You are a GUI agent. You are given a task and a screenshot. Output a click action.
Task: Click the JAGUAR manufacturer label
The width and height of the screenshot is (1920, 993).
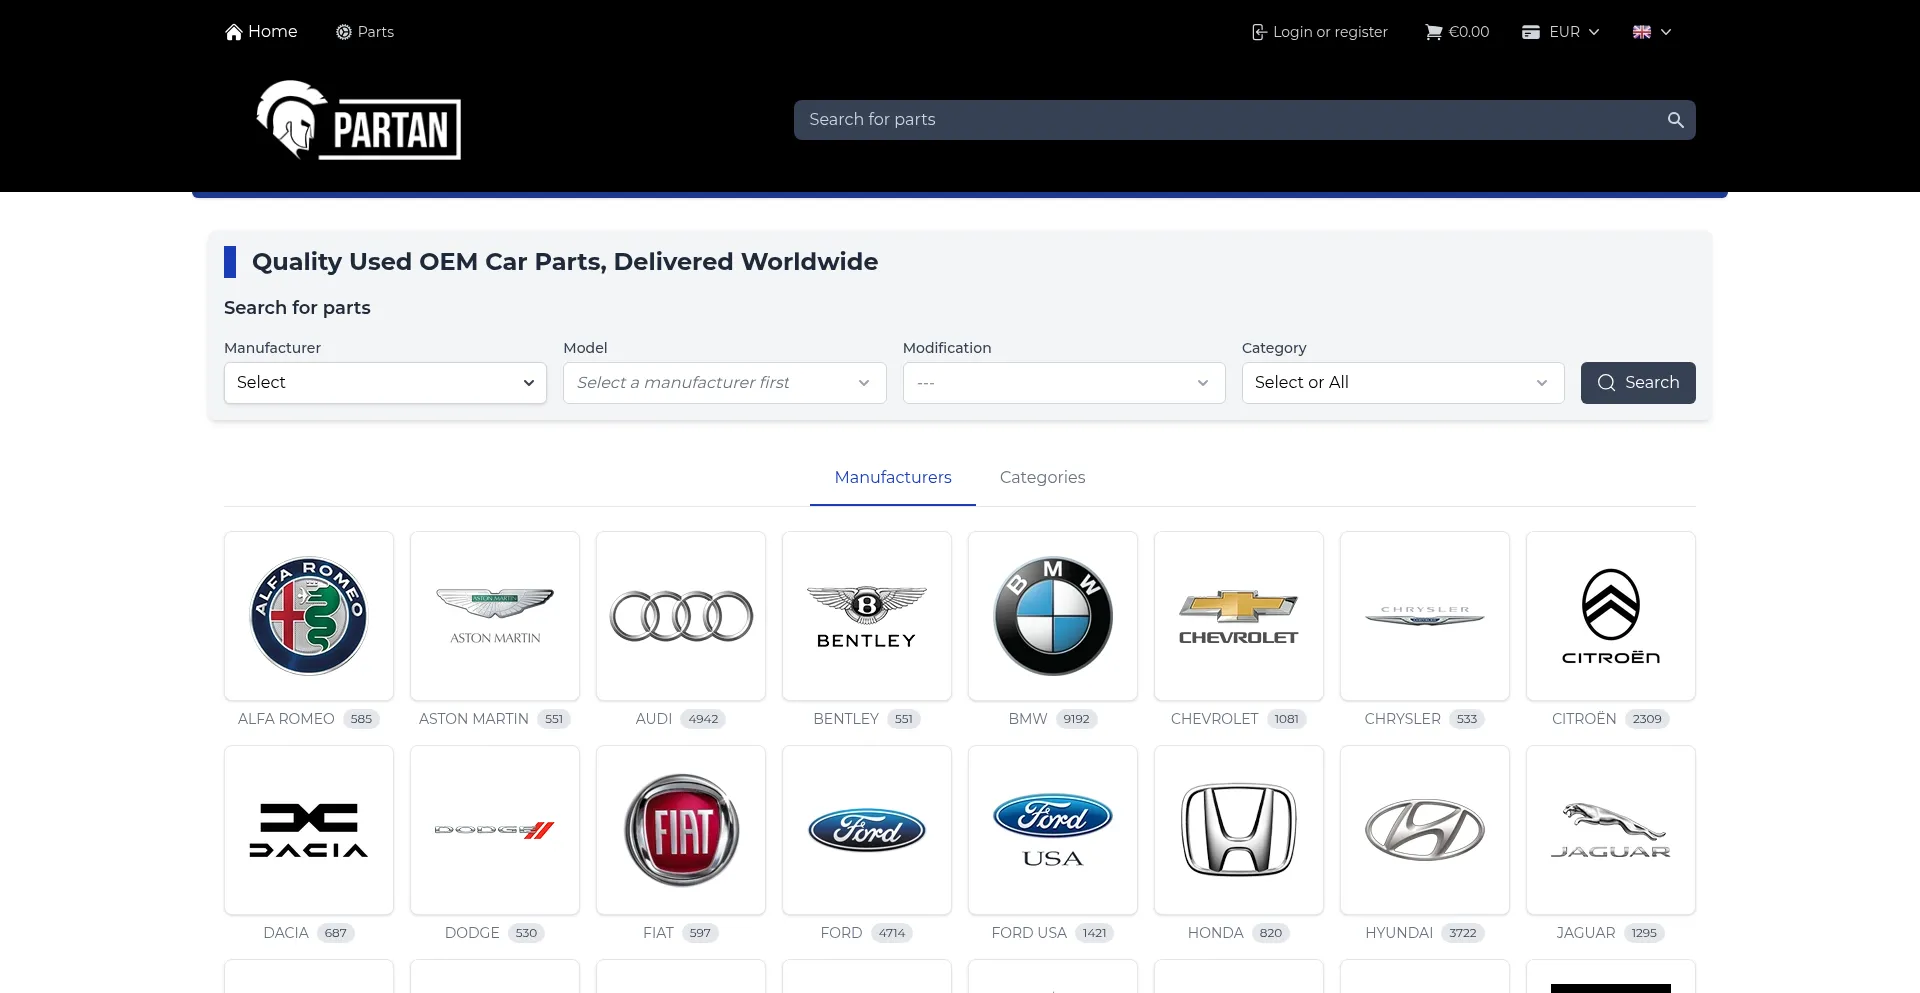(1585, 933)
